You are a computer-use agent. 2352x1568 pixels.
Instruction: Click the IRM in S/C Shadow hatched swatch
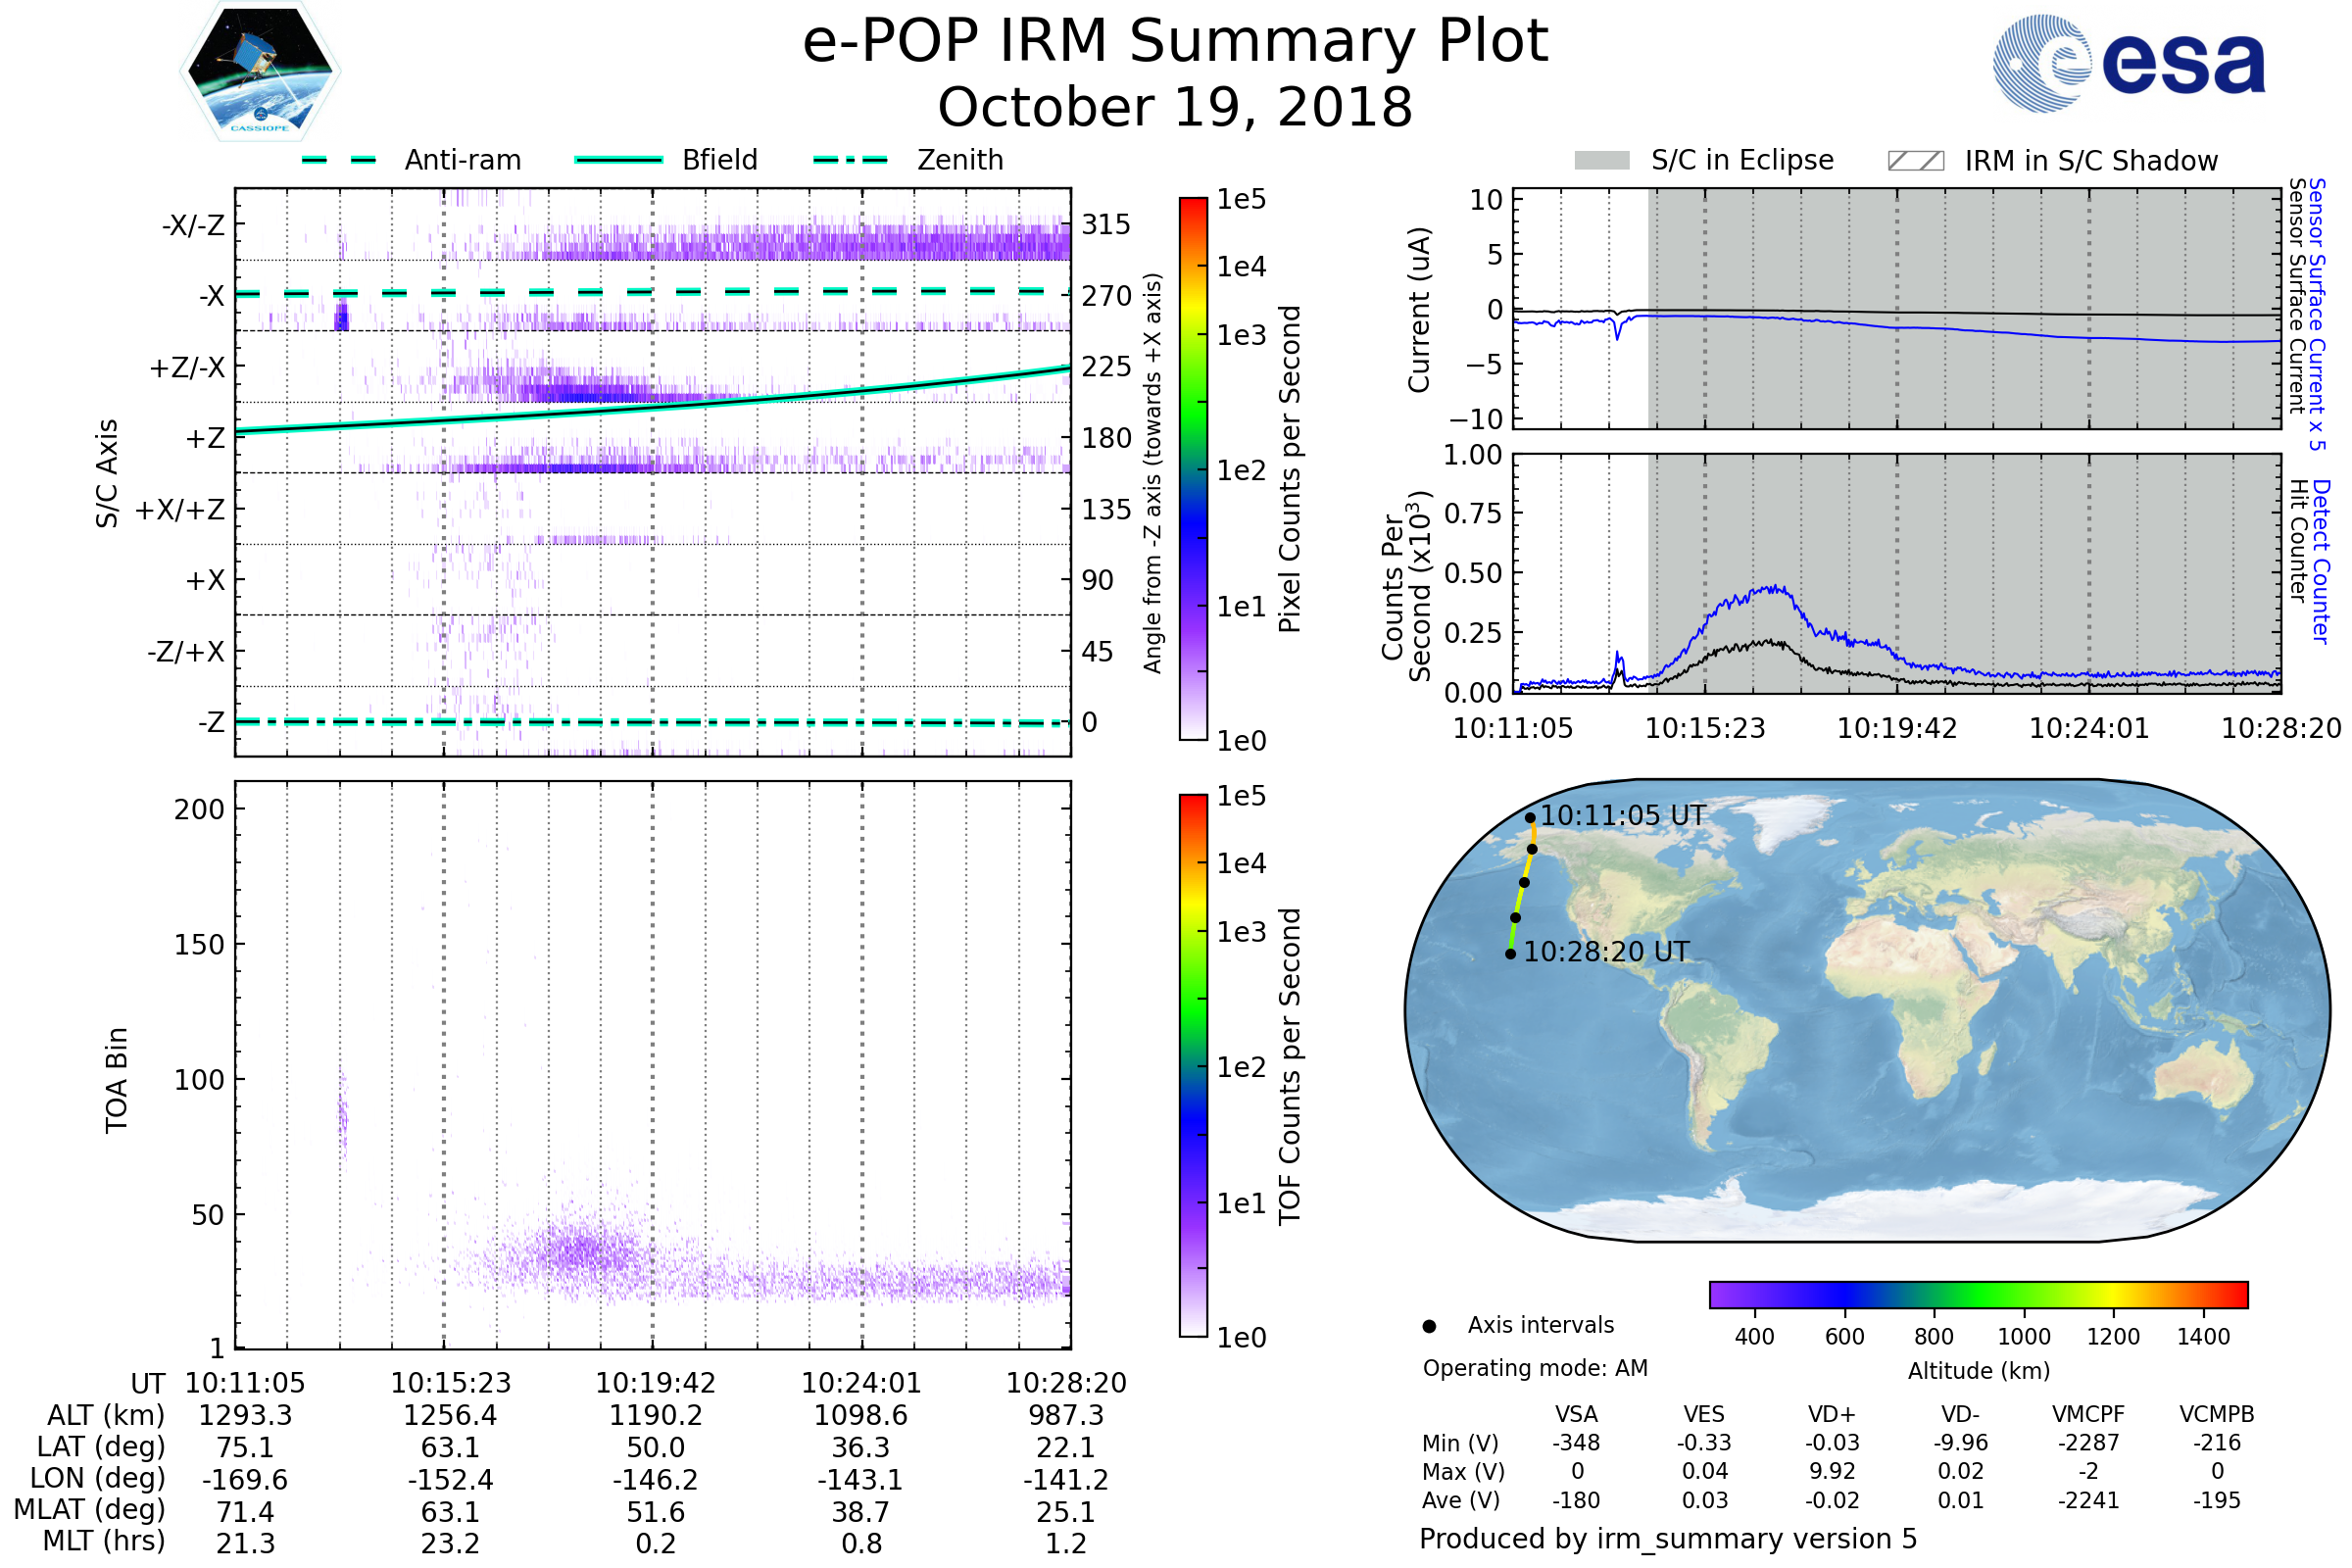1915,161
